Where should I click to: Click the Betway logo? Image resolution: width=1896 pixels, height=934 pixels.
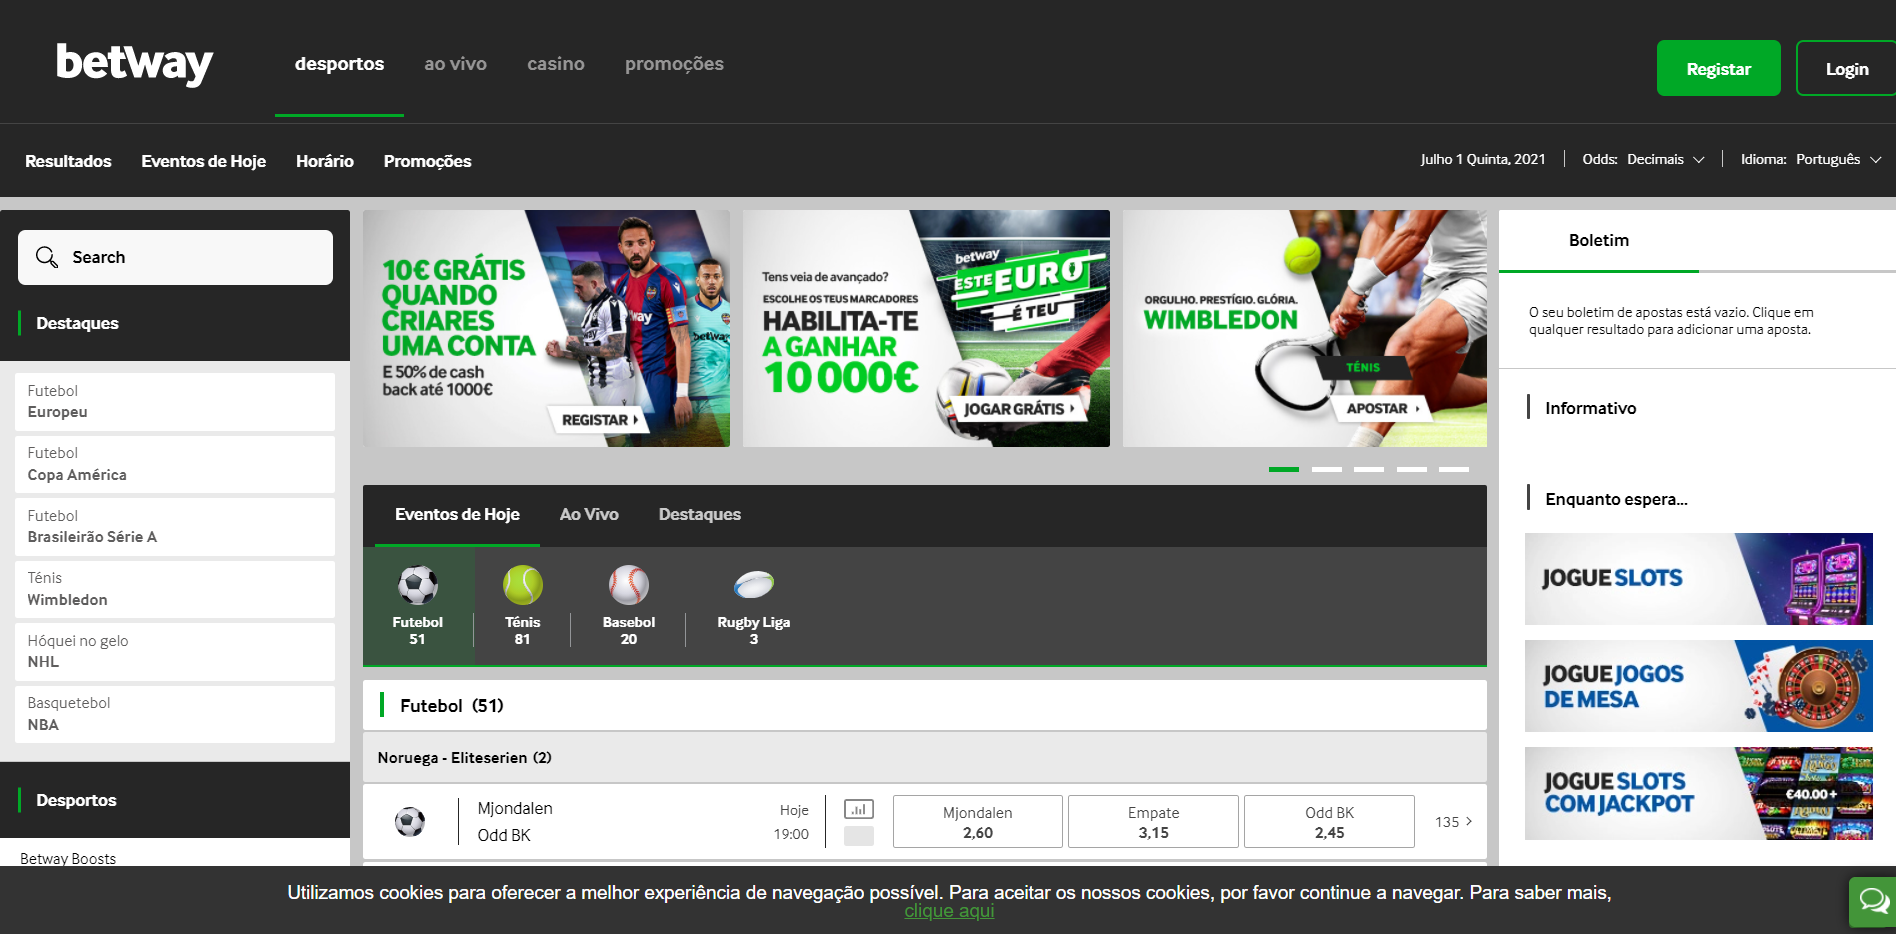click(134, 63)
